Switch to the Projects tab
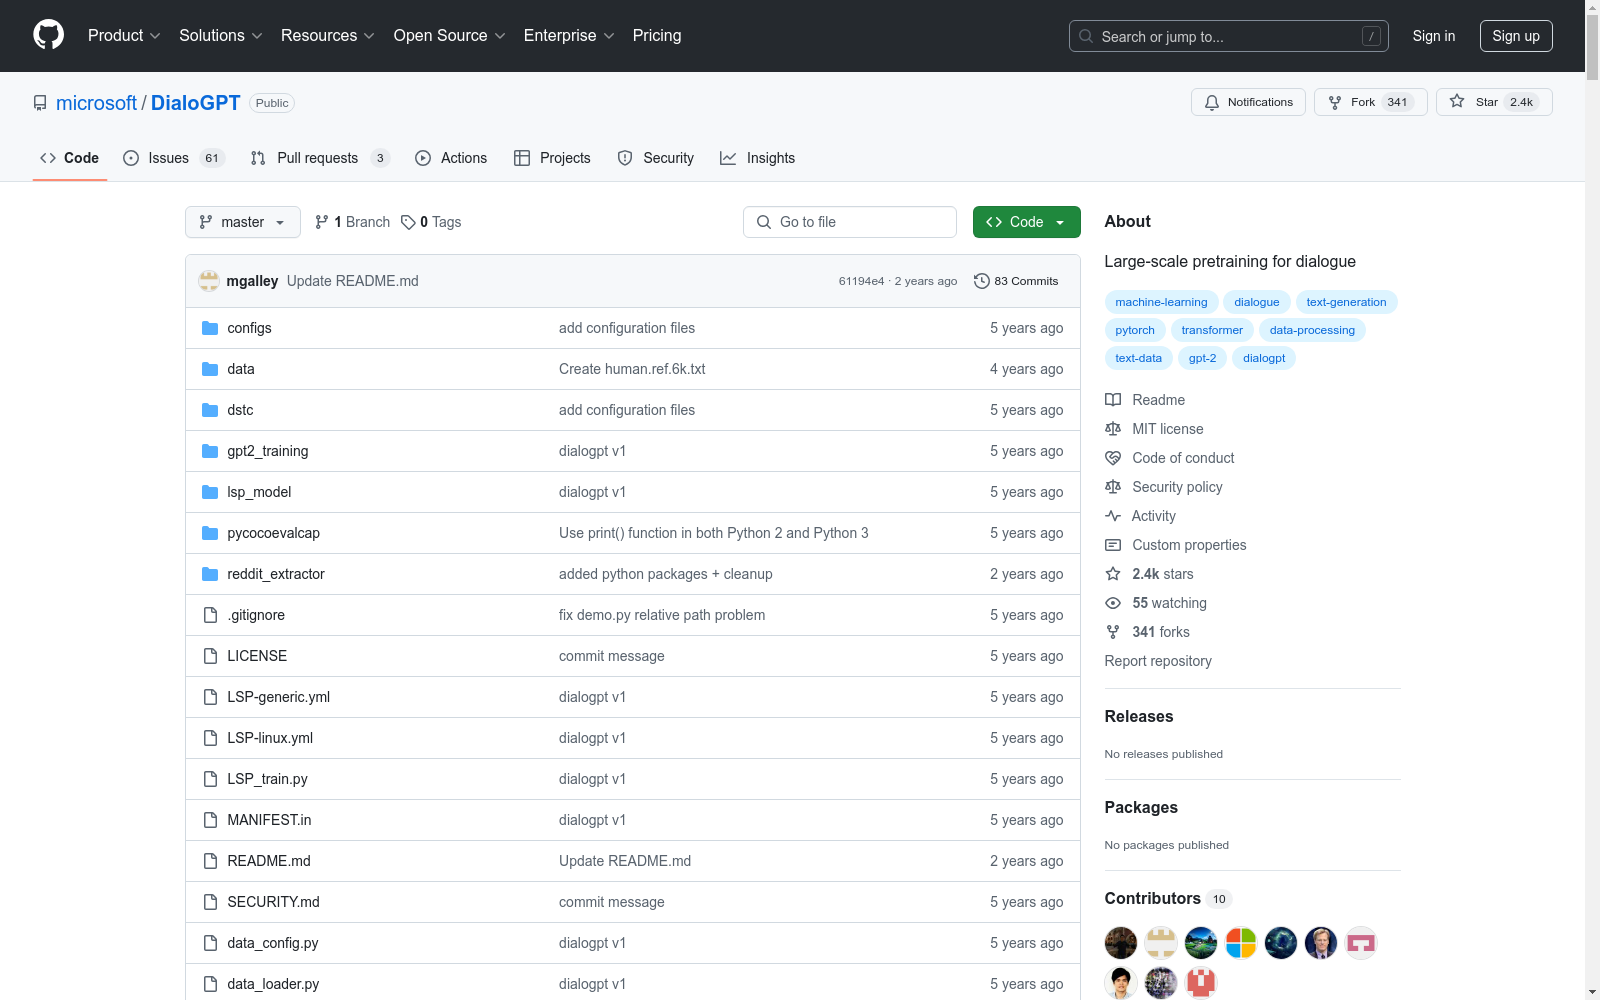1600x1000 pixels. 552,158
